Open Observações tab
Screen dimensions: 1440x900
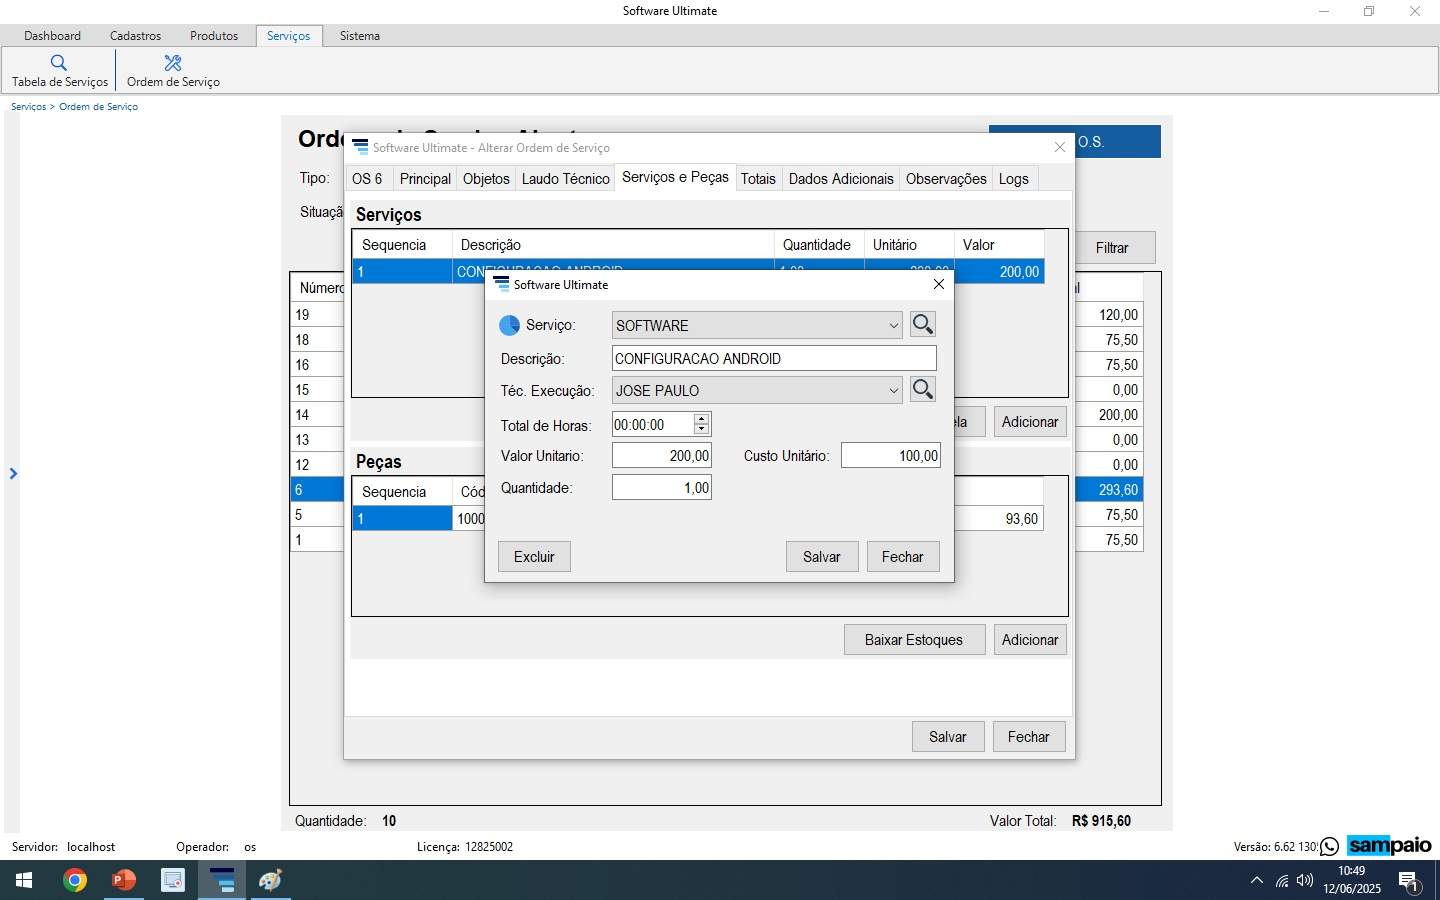(946, 179)
